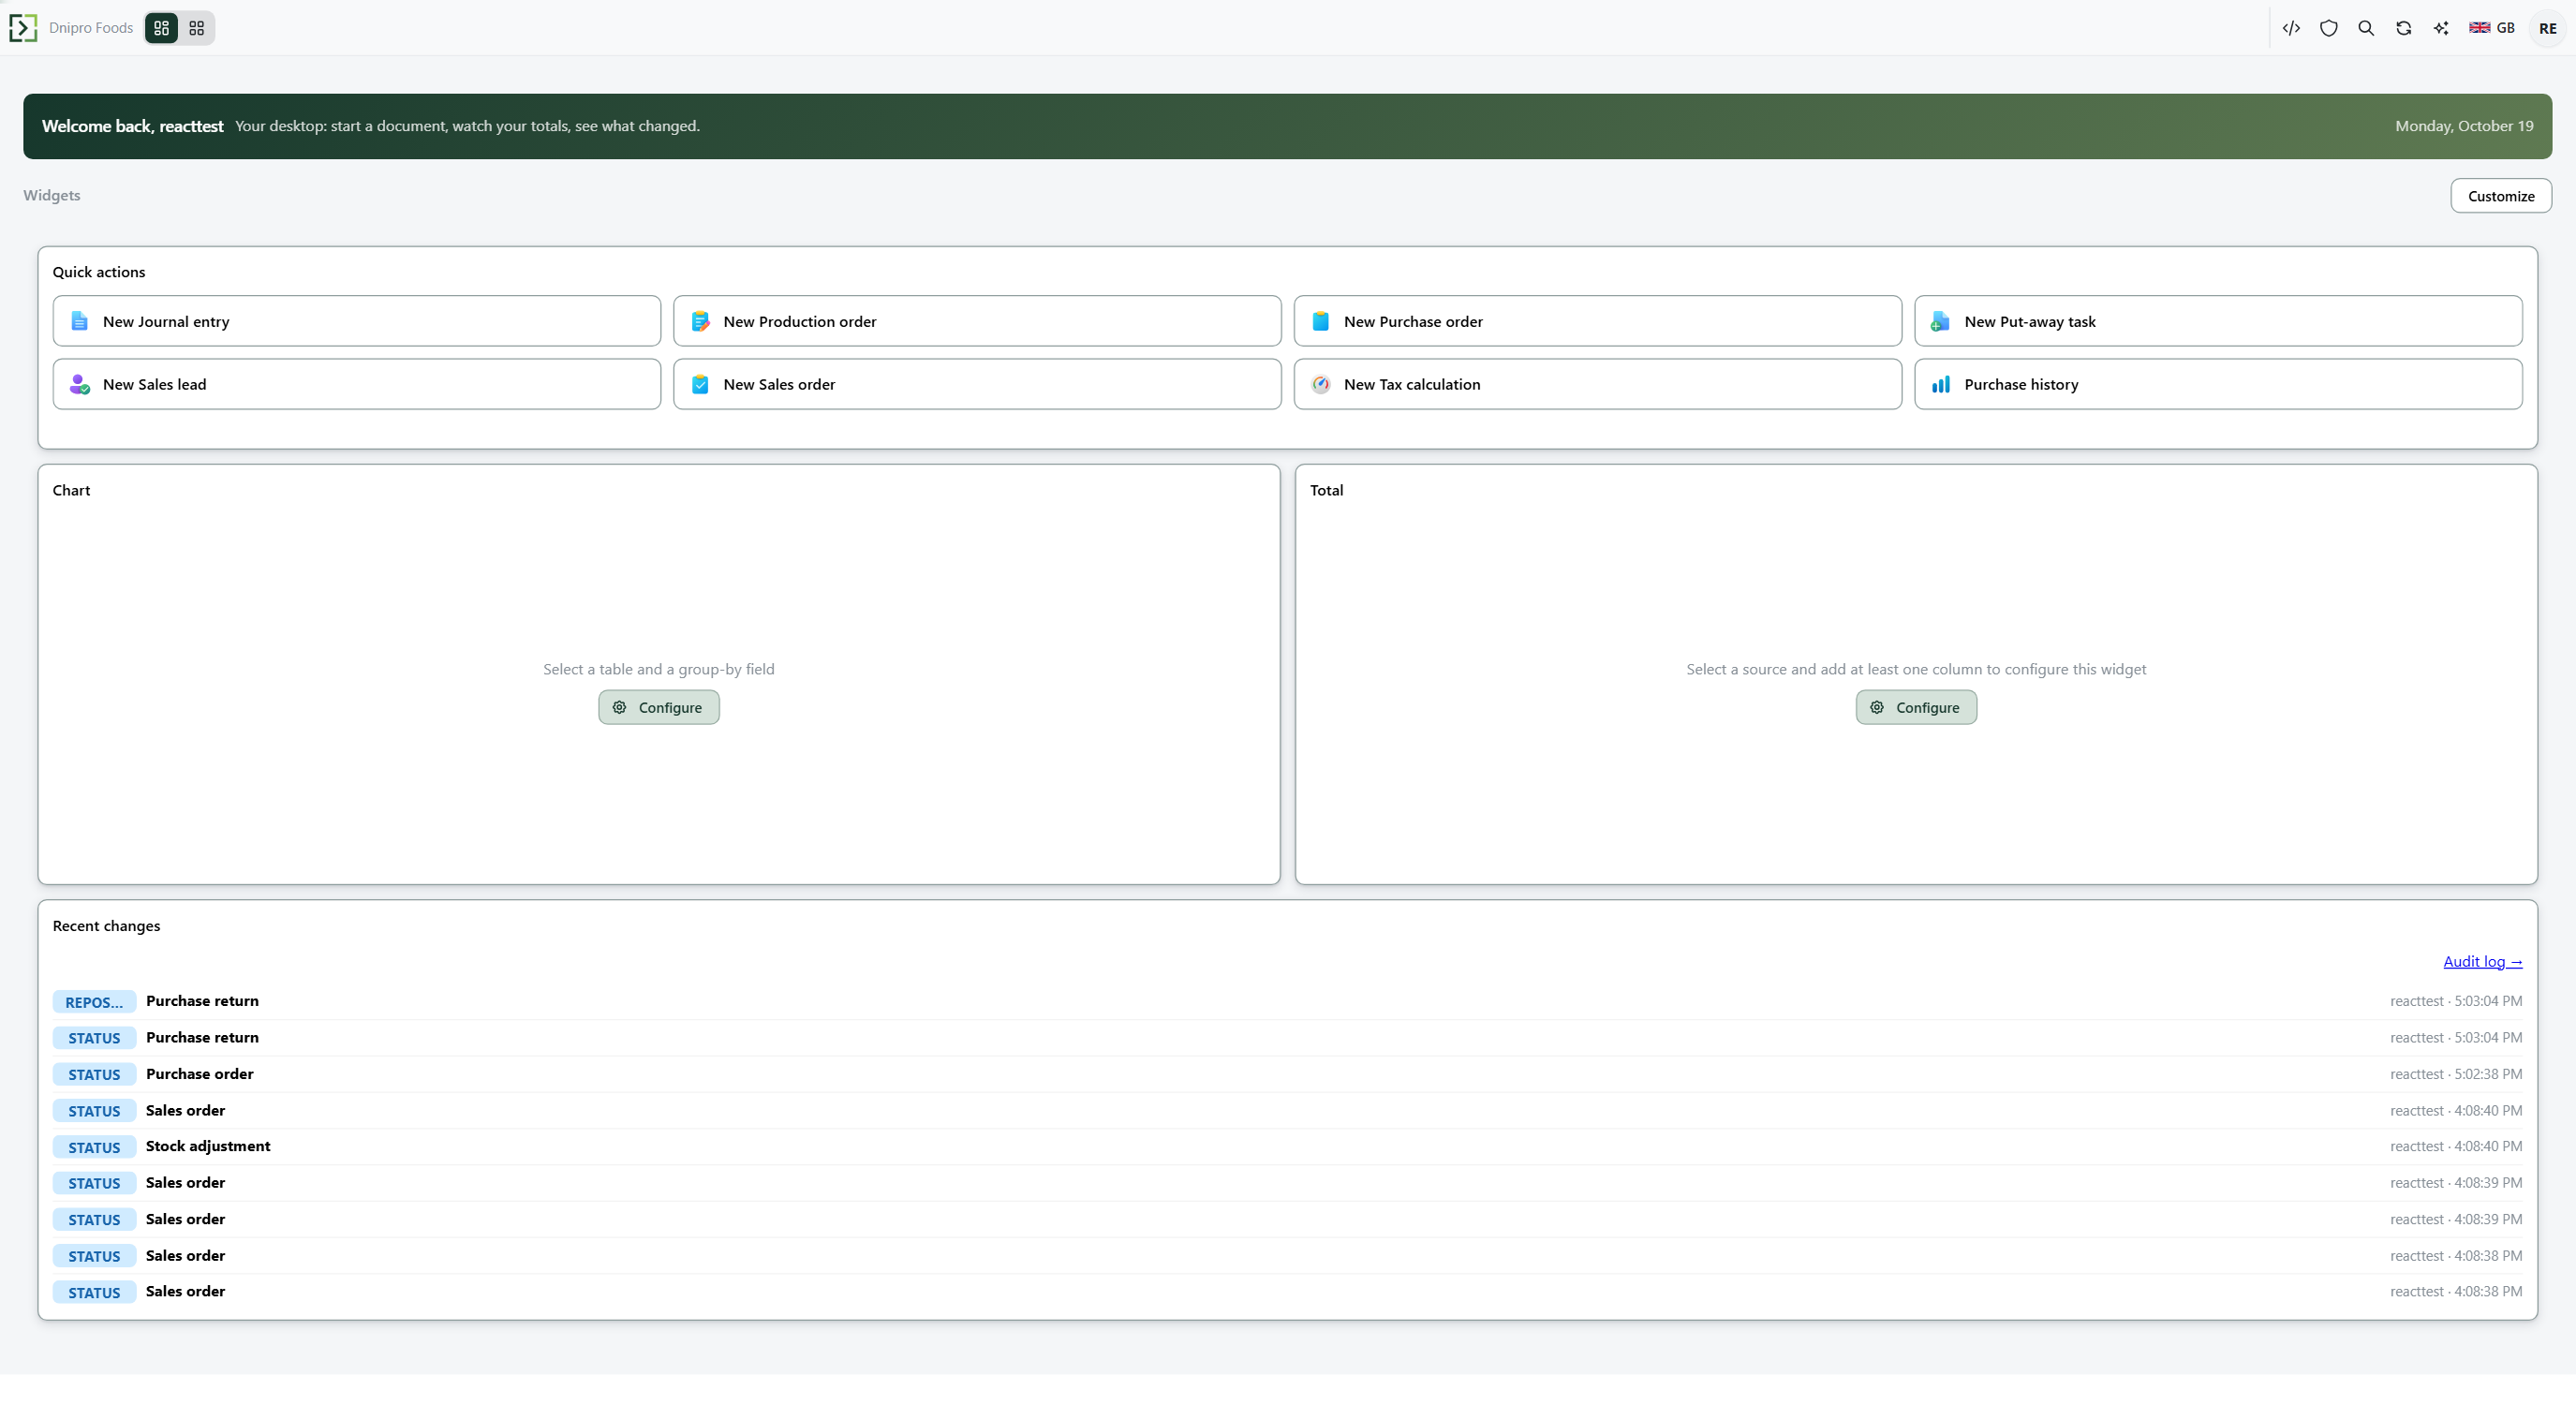Image resolution: width=2576 pixels, height=1405 pixels.
Task: Click the Widgets section label
Action: tap(52, 195)
